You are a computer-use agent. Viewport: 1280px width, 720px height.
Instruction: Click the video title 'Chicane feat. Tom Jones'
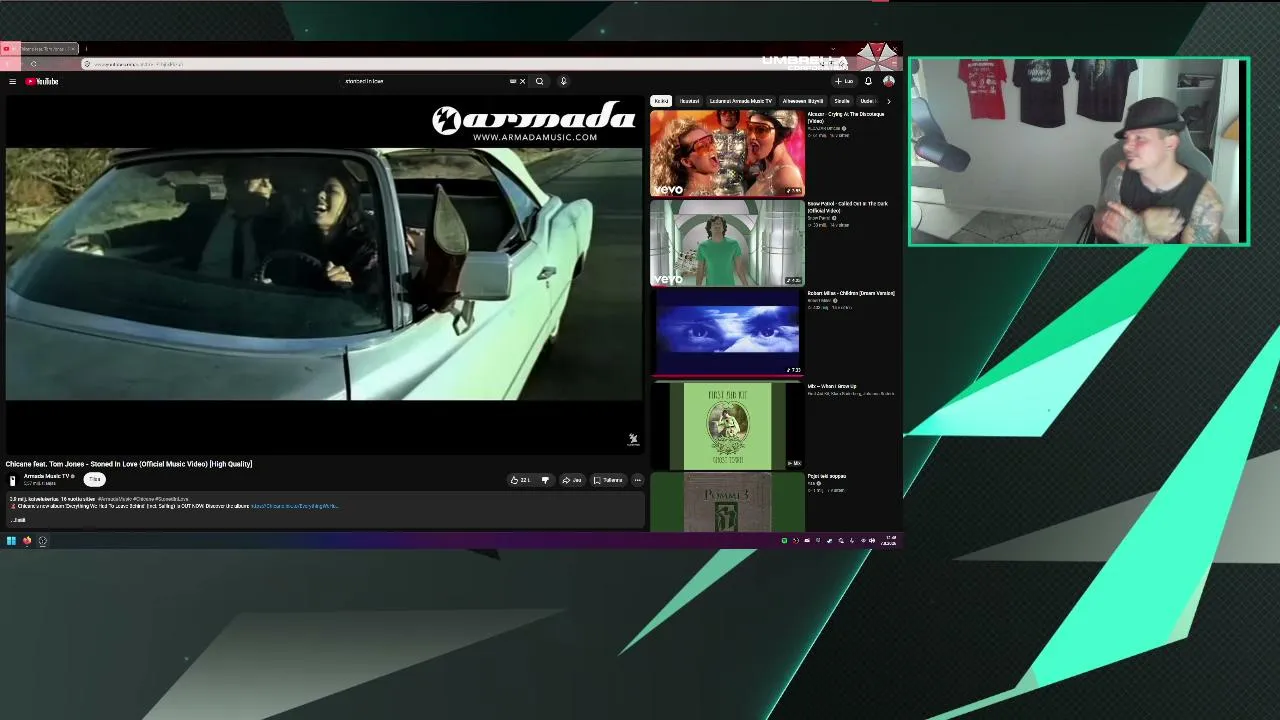click(129, 464)
